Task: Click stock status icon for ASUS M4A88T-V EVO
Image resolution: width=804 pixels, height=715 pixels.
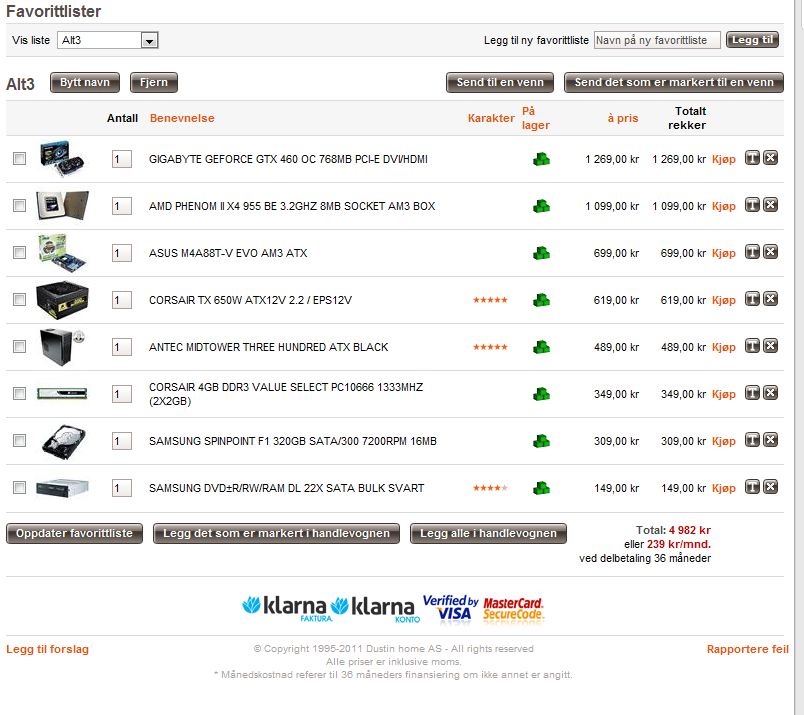Action: pyautogui.click(x=541, y=253)
